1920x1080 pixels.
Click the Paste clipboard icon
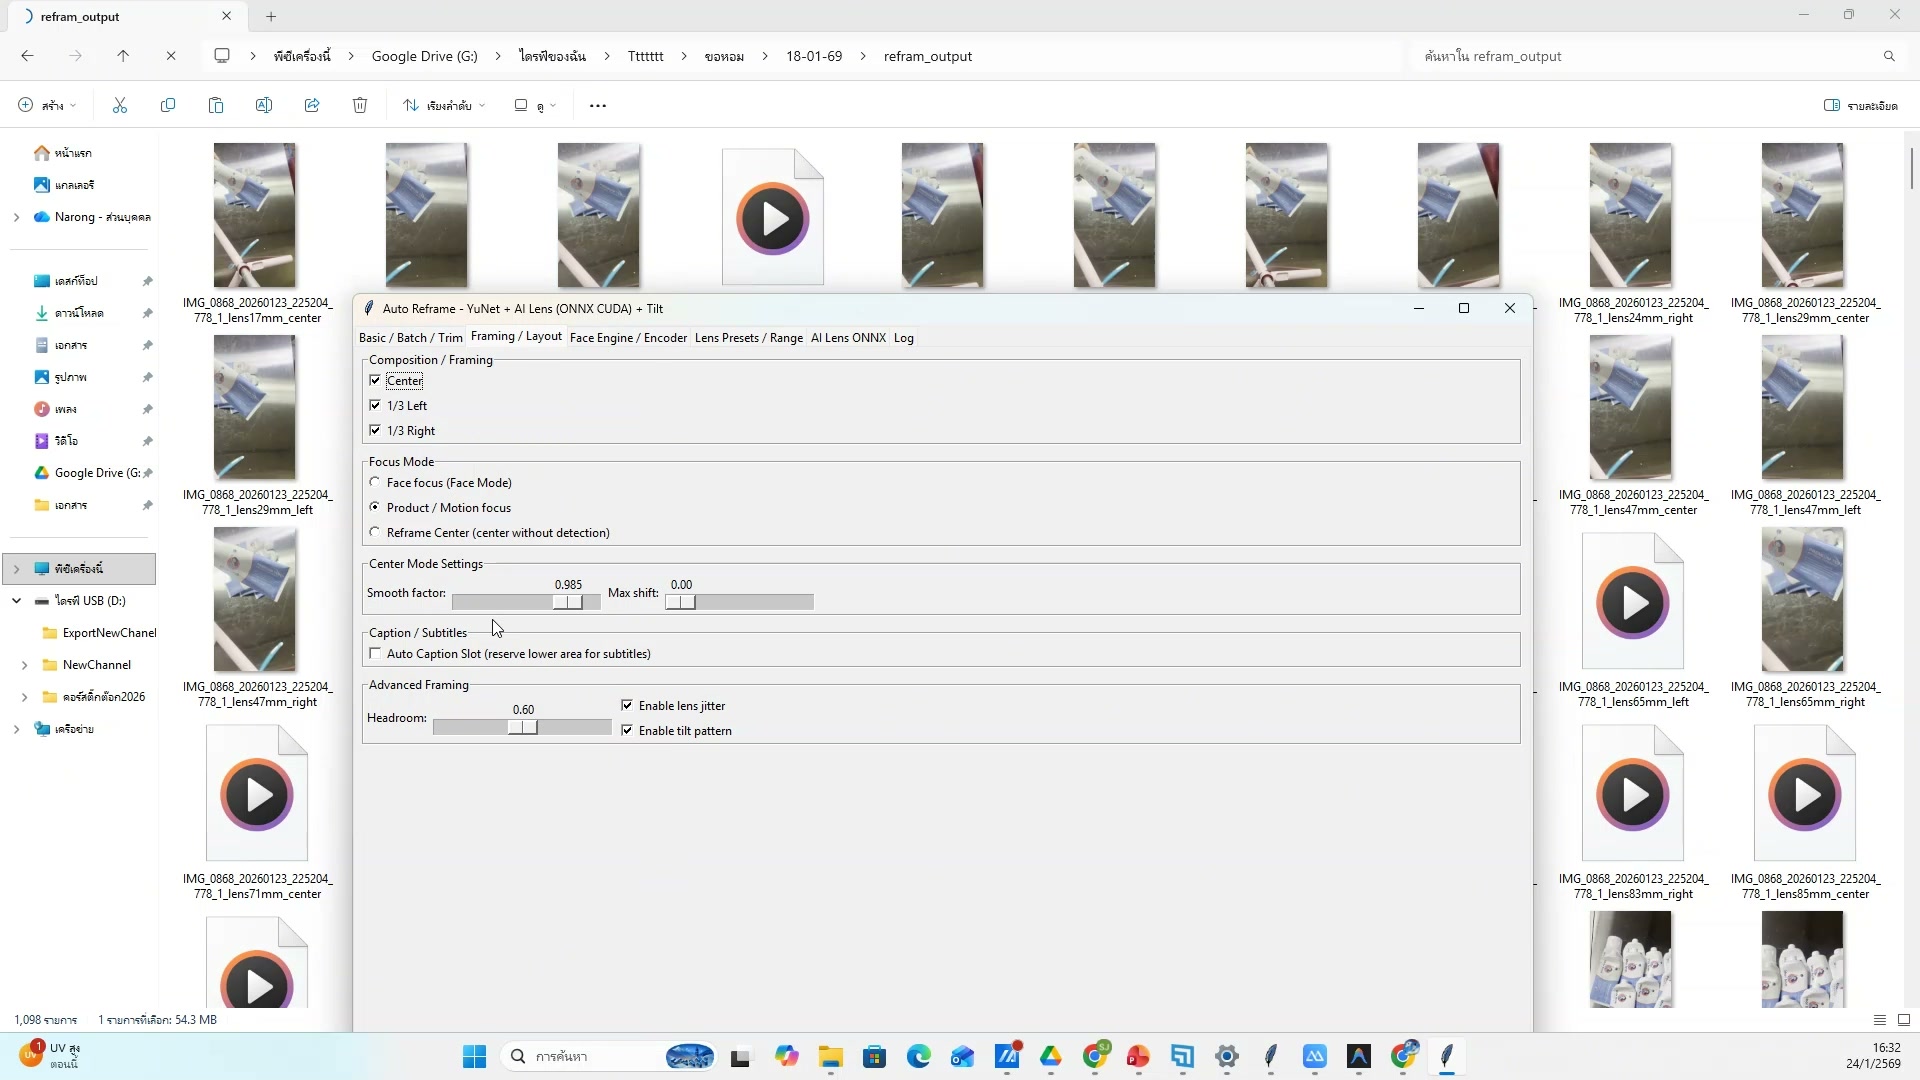[x=216, y=105]
